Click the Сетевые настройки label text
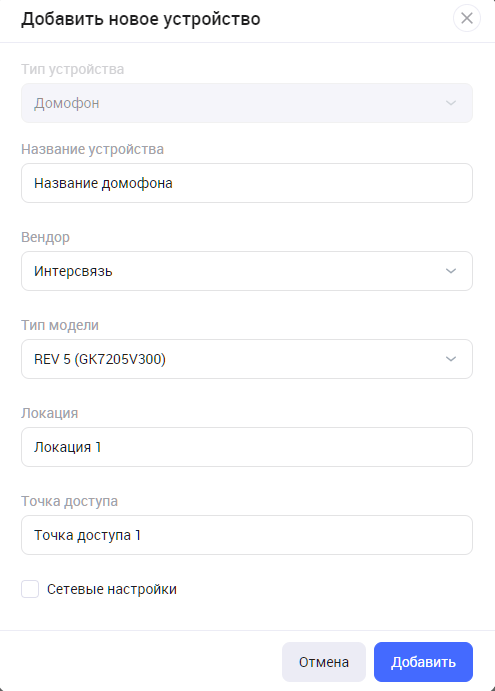 coord(112,589)
